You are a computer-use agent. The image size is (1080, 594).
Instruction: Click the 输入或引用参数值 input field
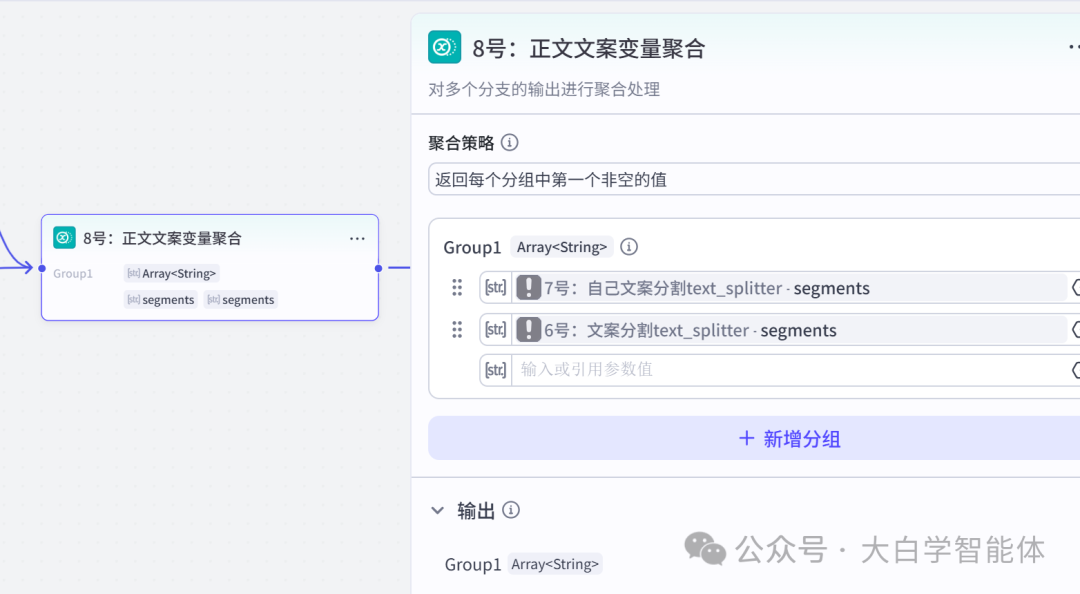click(x=792, y=370)
